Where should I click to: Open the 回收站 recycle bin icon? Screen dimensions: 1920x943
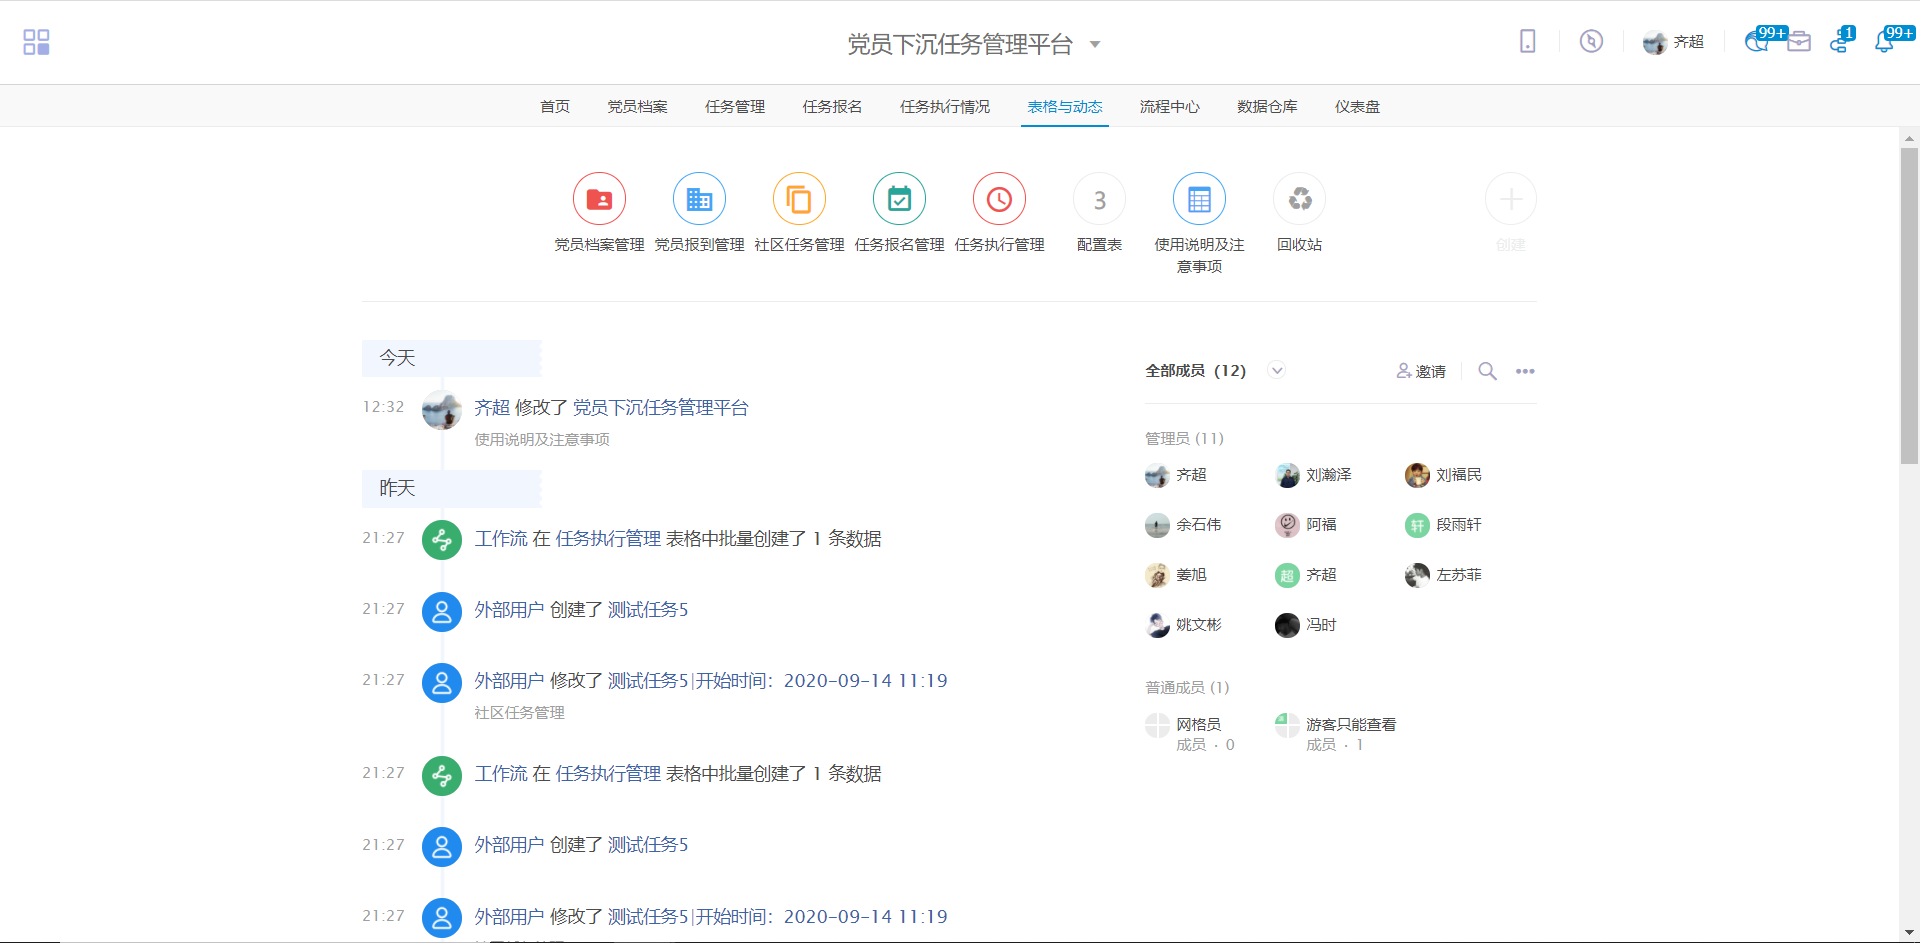[x=1299, y=200]
